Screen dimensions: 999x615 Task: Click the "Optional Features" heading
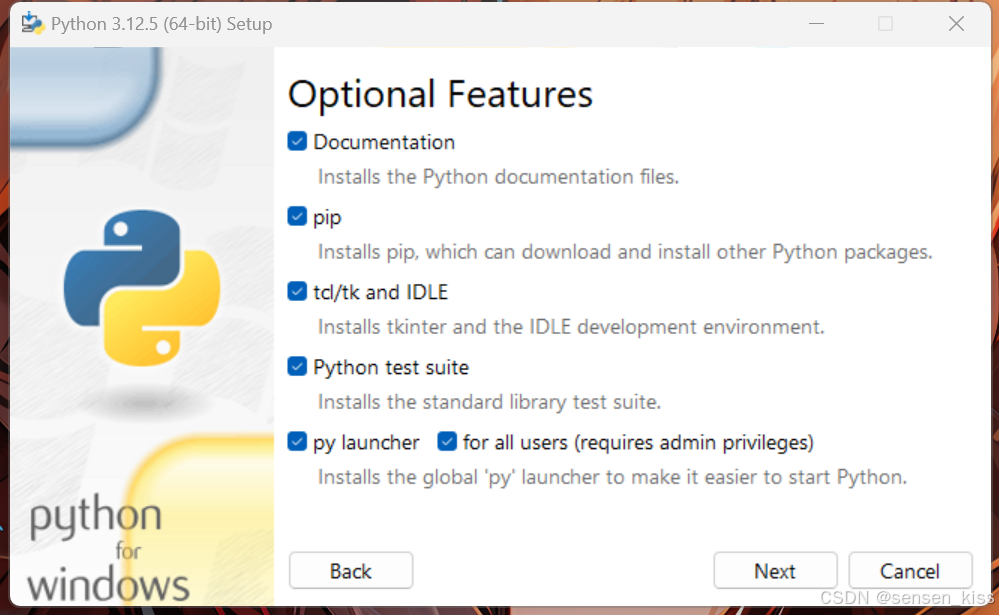point(440,94)
